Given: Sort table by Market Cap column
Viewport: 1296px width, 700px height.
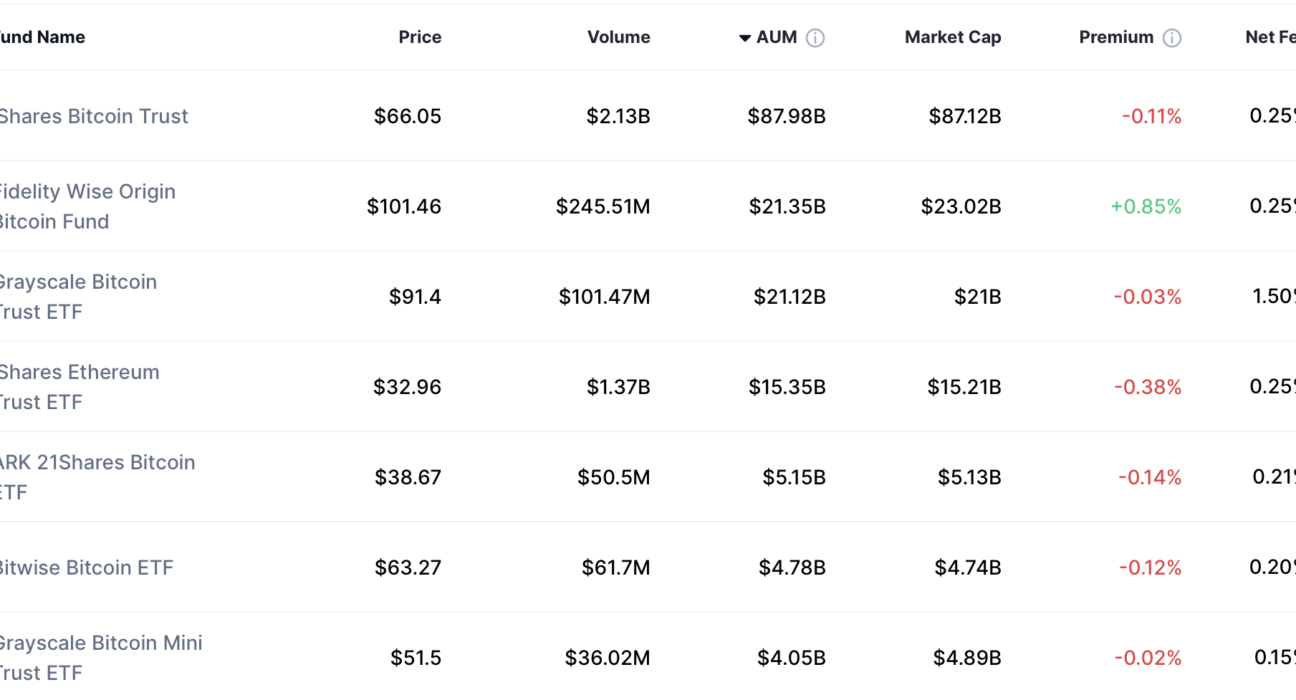Looking at the screenshot, I should click(953, 37).
